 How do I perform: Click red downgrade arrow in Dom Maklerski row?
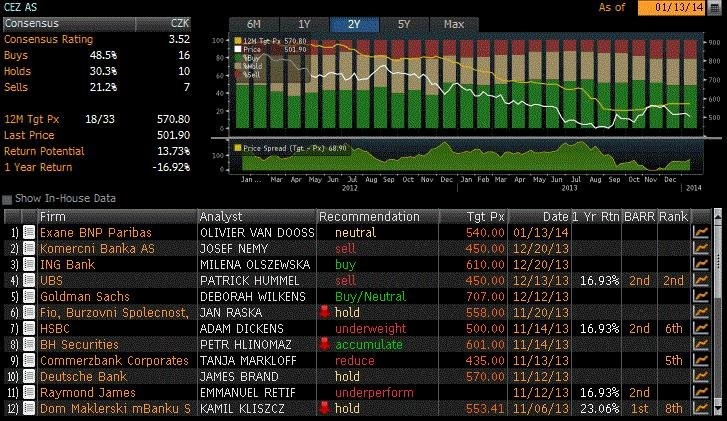click(325, 408)
